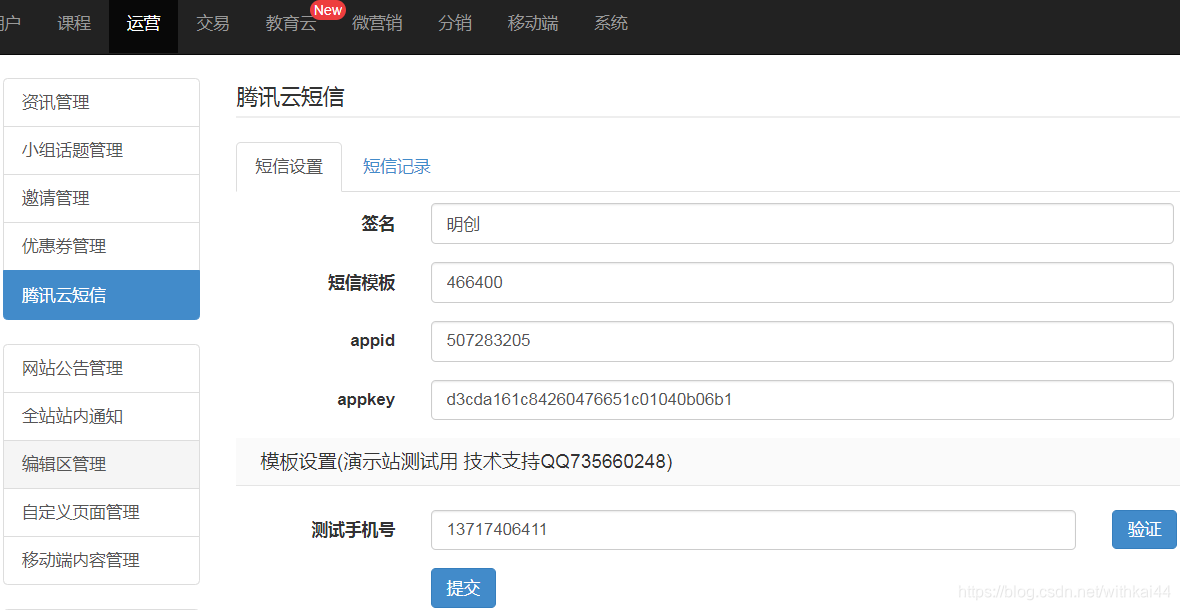
Task: Click the 签名 field label
Action: click(378, 224)
